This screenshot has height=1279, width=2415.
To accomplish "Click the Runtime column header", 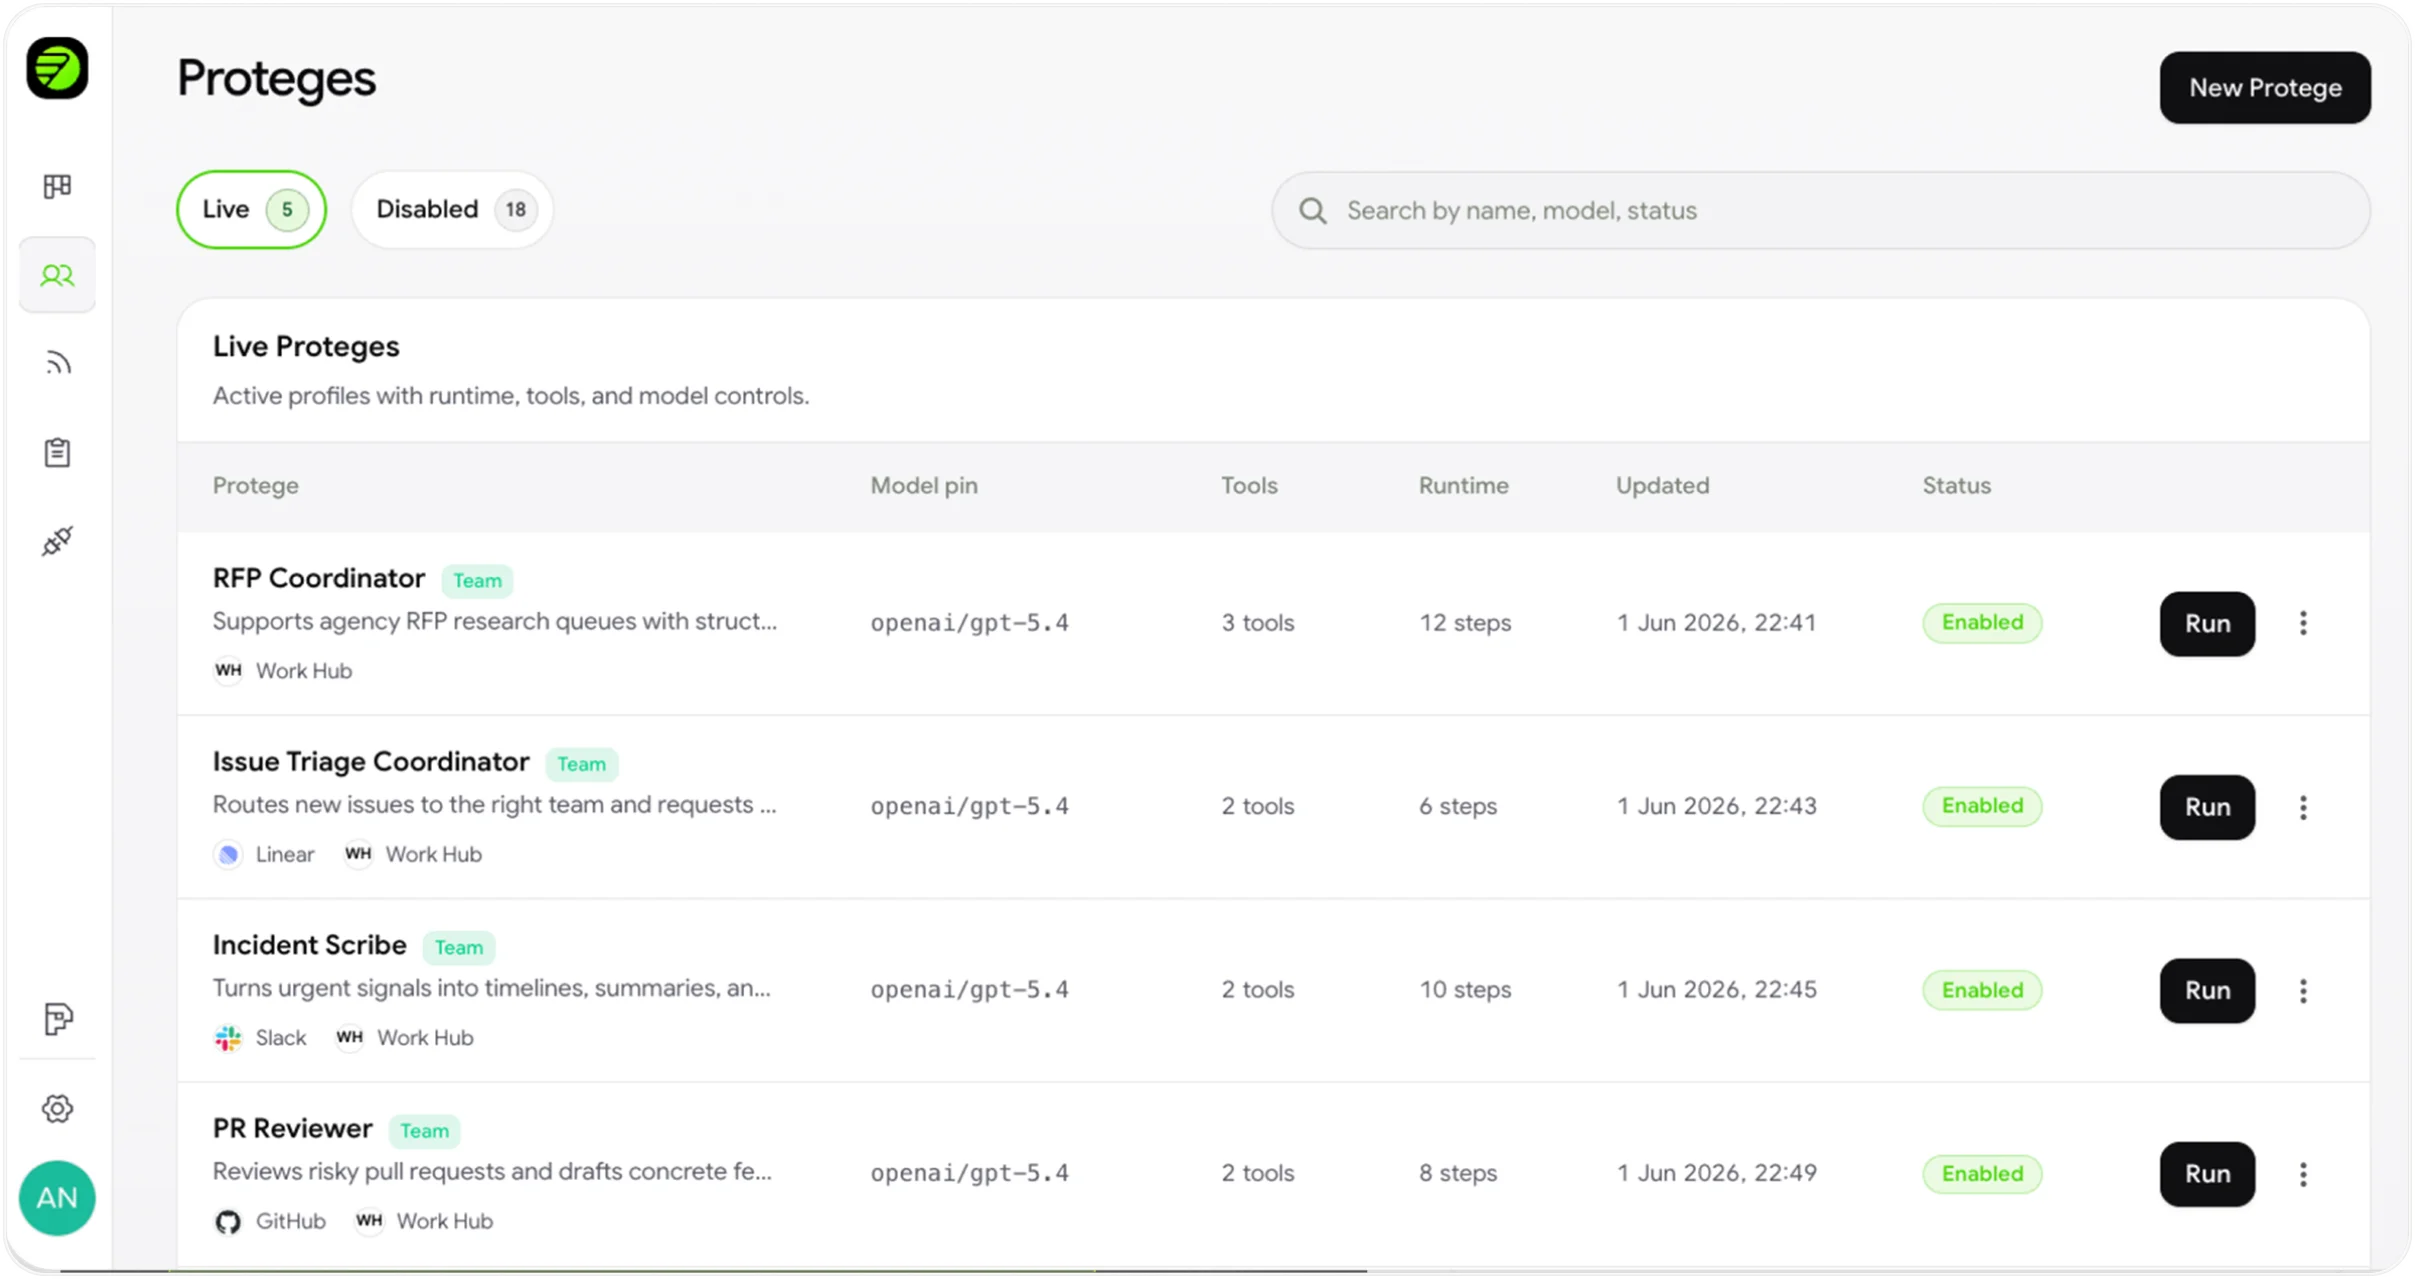I will point(1463,486).
